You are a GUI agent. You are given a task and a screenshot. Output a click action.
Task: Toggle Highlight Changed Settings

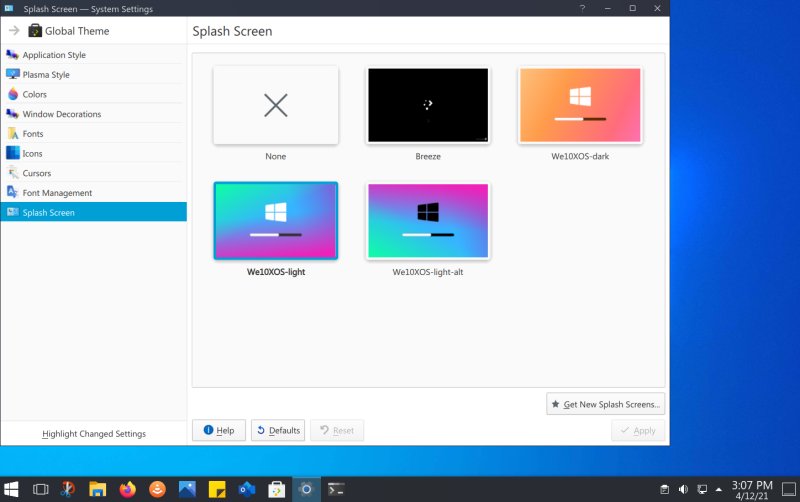point(94,434)
